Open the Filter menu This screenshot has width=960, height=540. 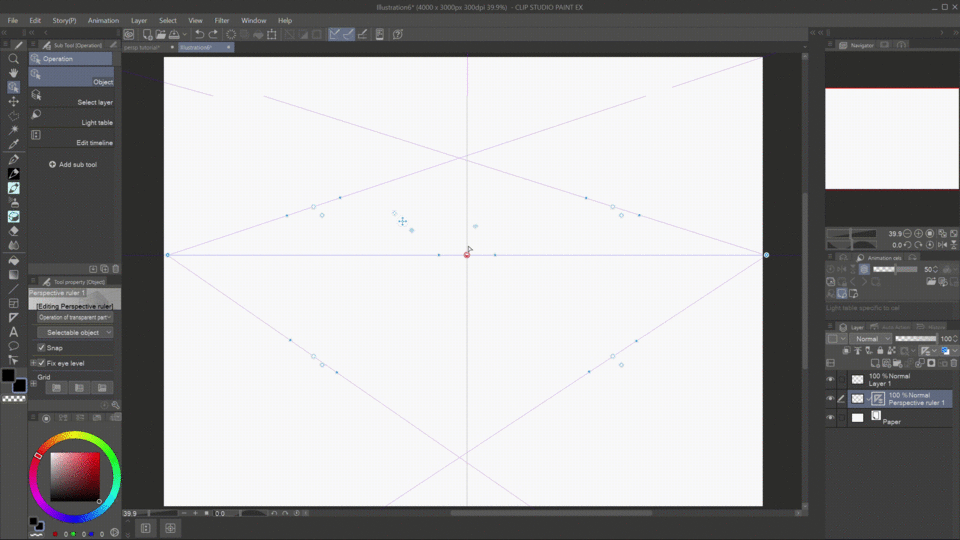[222, 20]
